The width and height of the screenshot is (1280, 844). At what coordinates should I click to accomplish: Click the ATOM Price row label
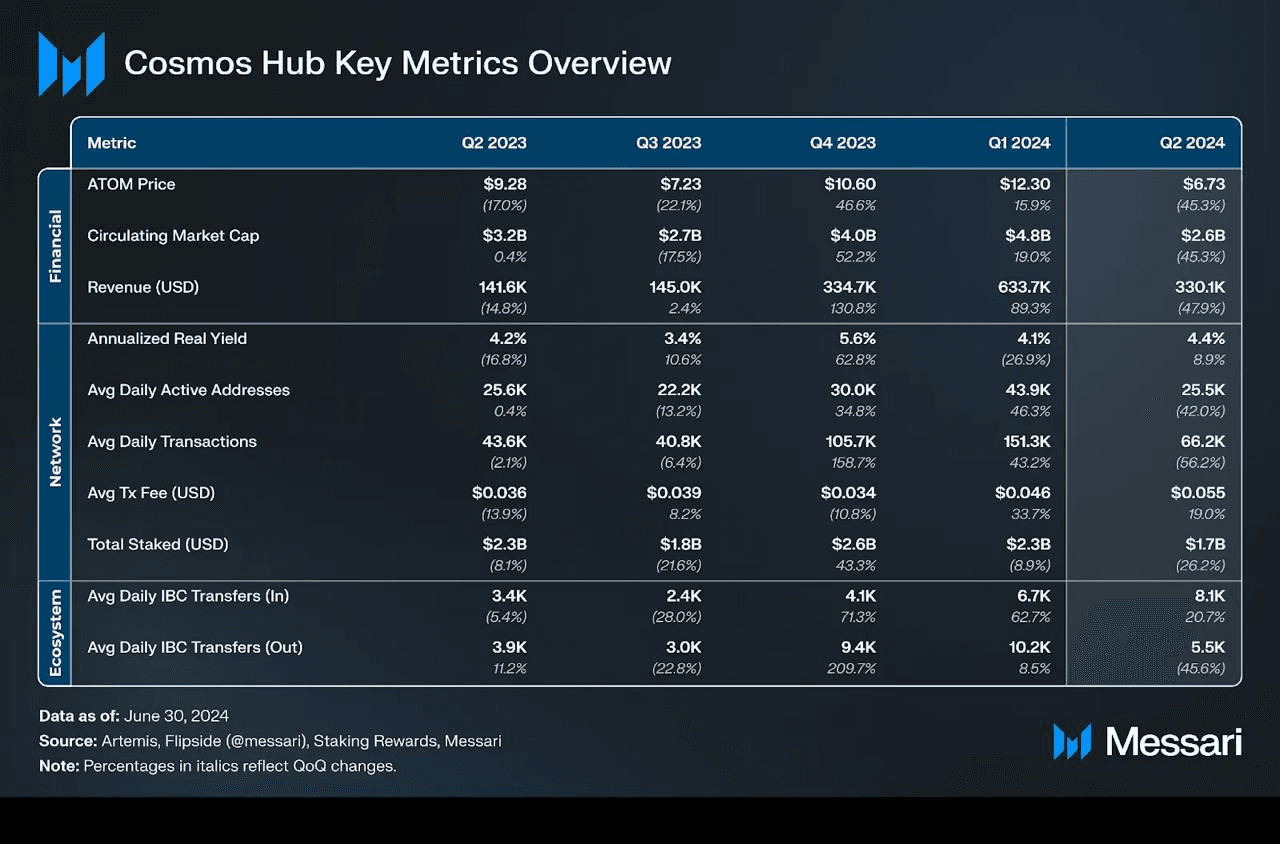131,184
